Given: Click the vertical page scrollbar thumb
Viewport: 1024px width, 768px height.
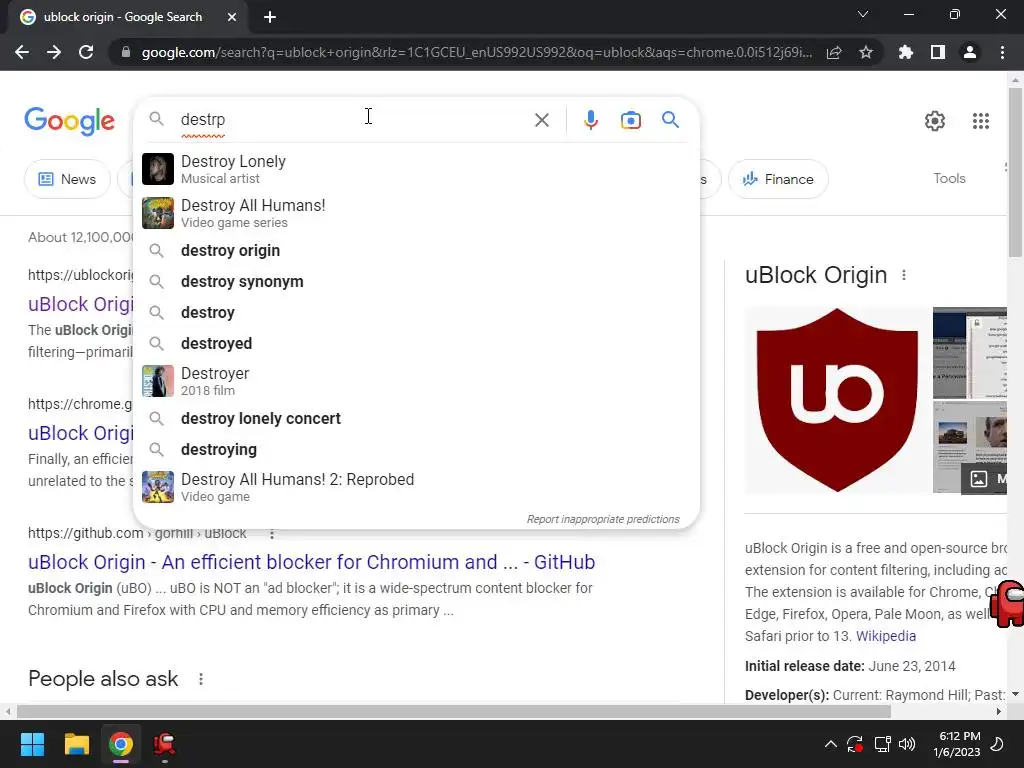Looking at the screenshot, I should click(1015, 172).
